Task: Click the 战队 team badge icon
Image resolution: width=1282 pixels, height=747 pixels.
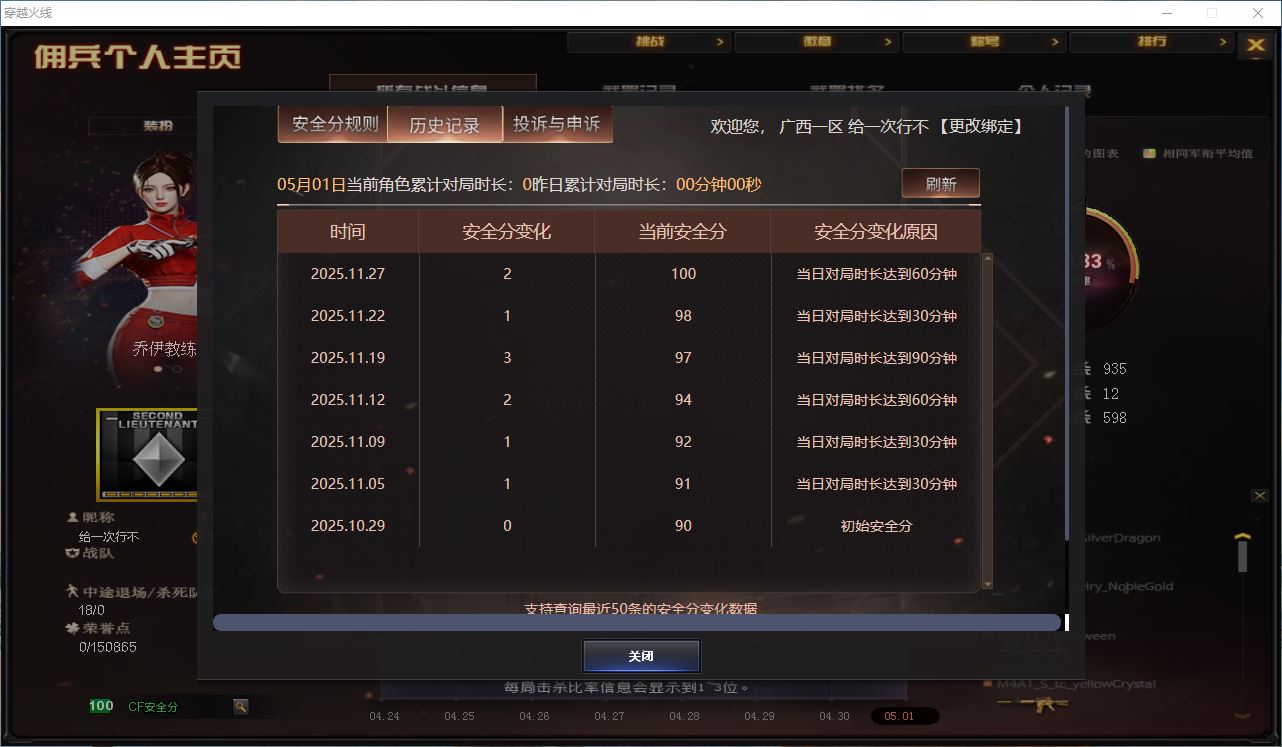Action: click(x=72, y=552)
